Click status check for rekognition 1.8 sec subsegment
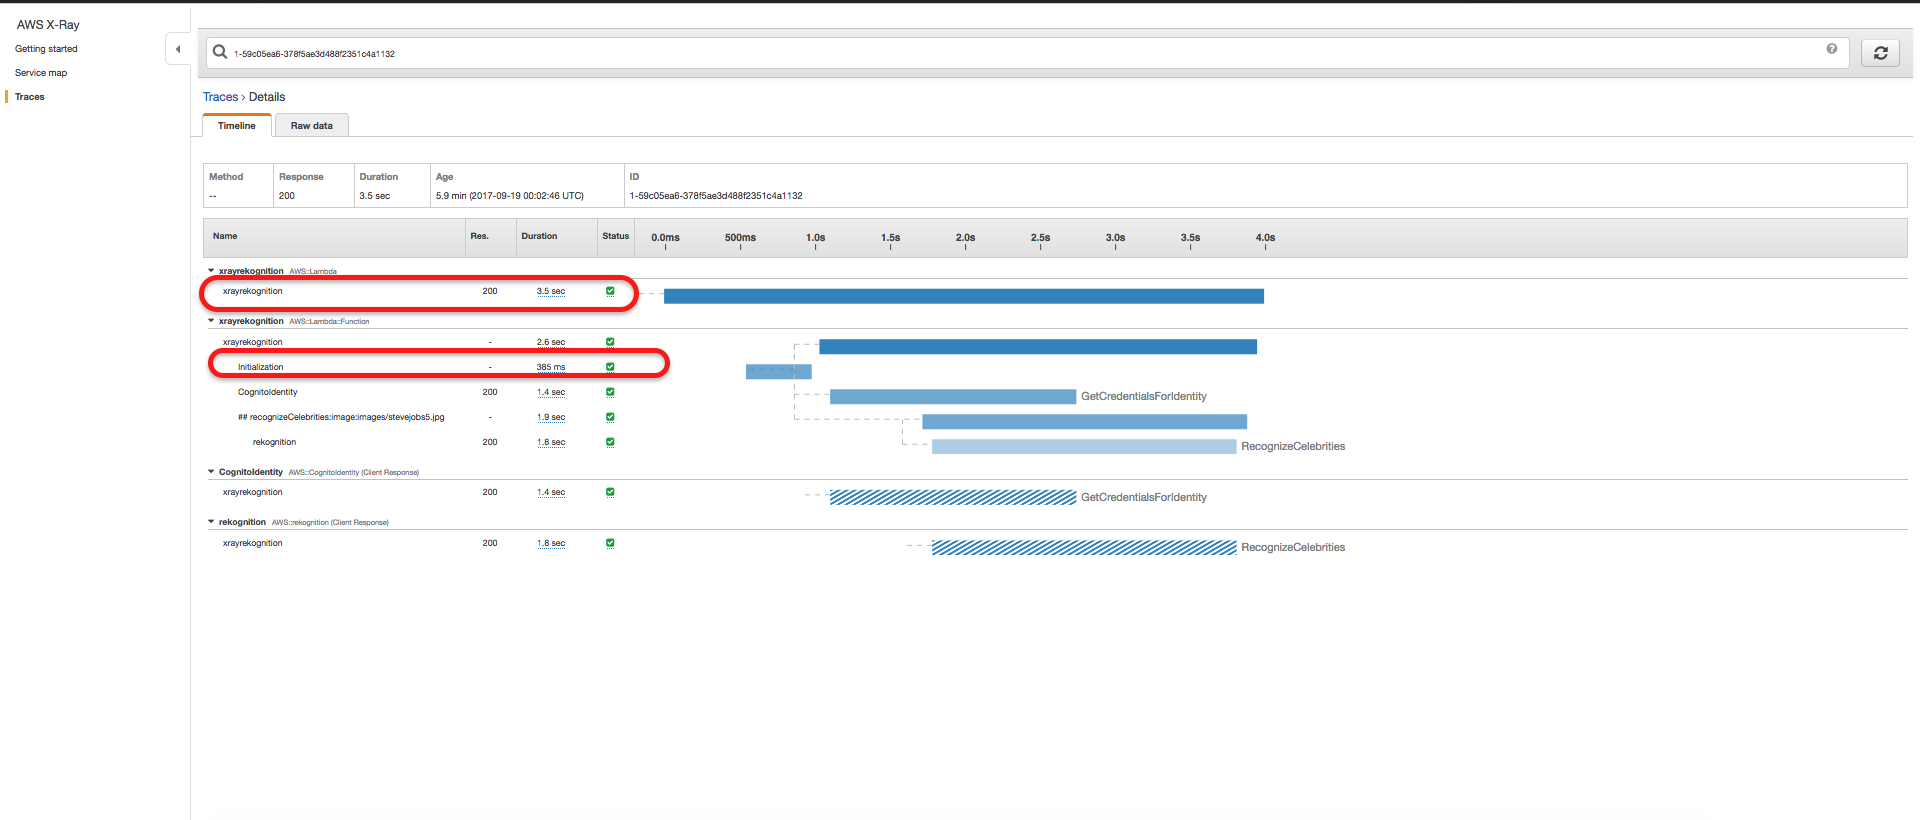The width and height of the screenshot is (1920, 820). click(x=610, y=442)
